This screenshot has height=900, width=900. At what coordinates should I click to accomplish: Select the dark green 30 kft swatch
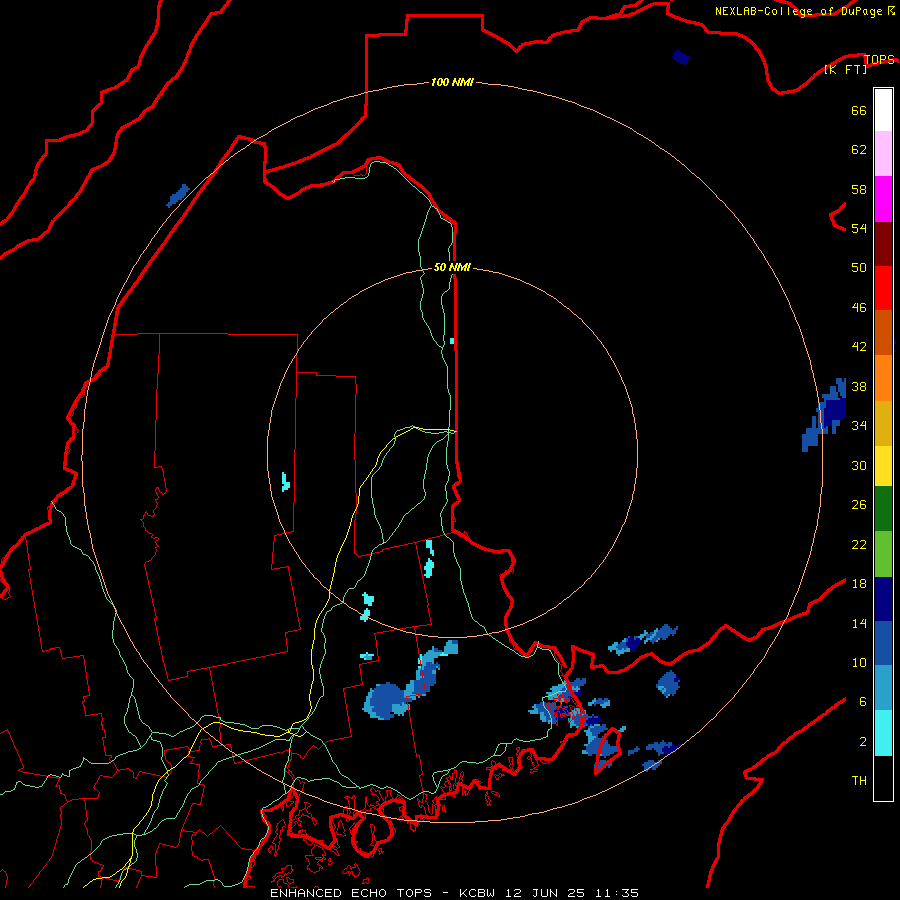pyautogui.click(x=883, y=509)
